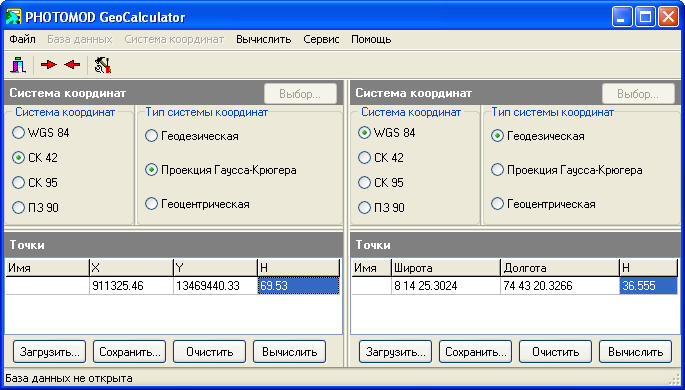Click the Y column header
The image size is (685, 390).
215,268
